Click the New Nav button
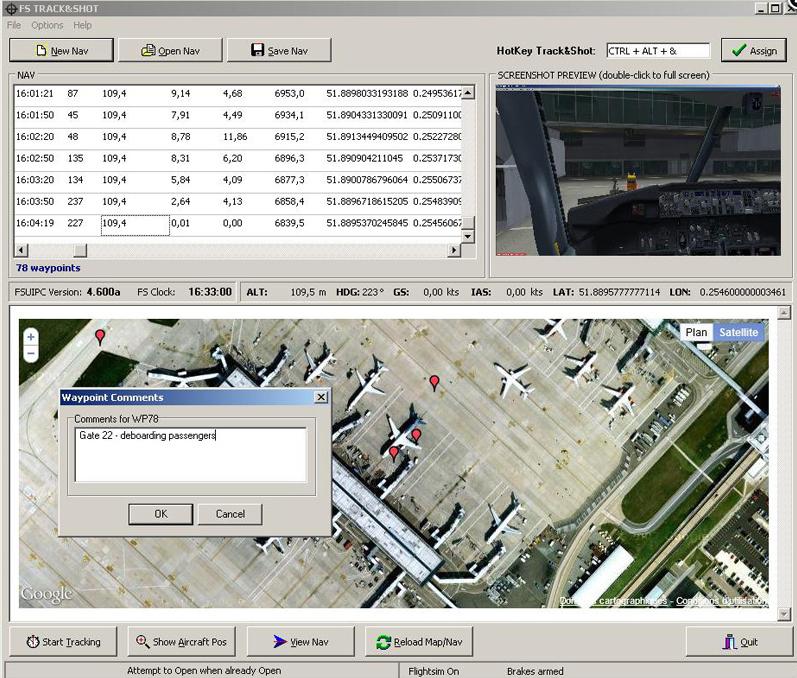Image resolution: width=797 pixels, height=678 pixels. point(61,50)
